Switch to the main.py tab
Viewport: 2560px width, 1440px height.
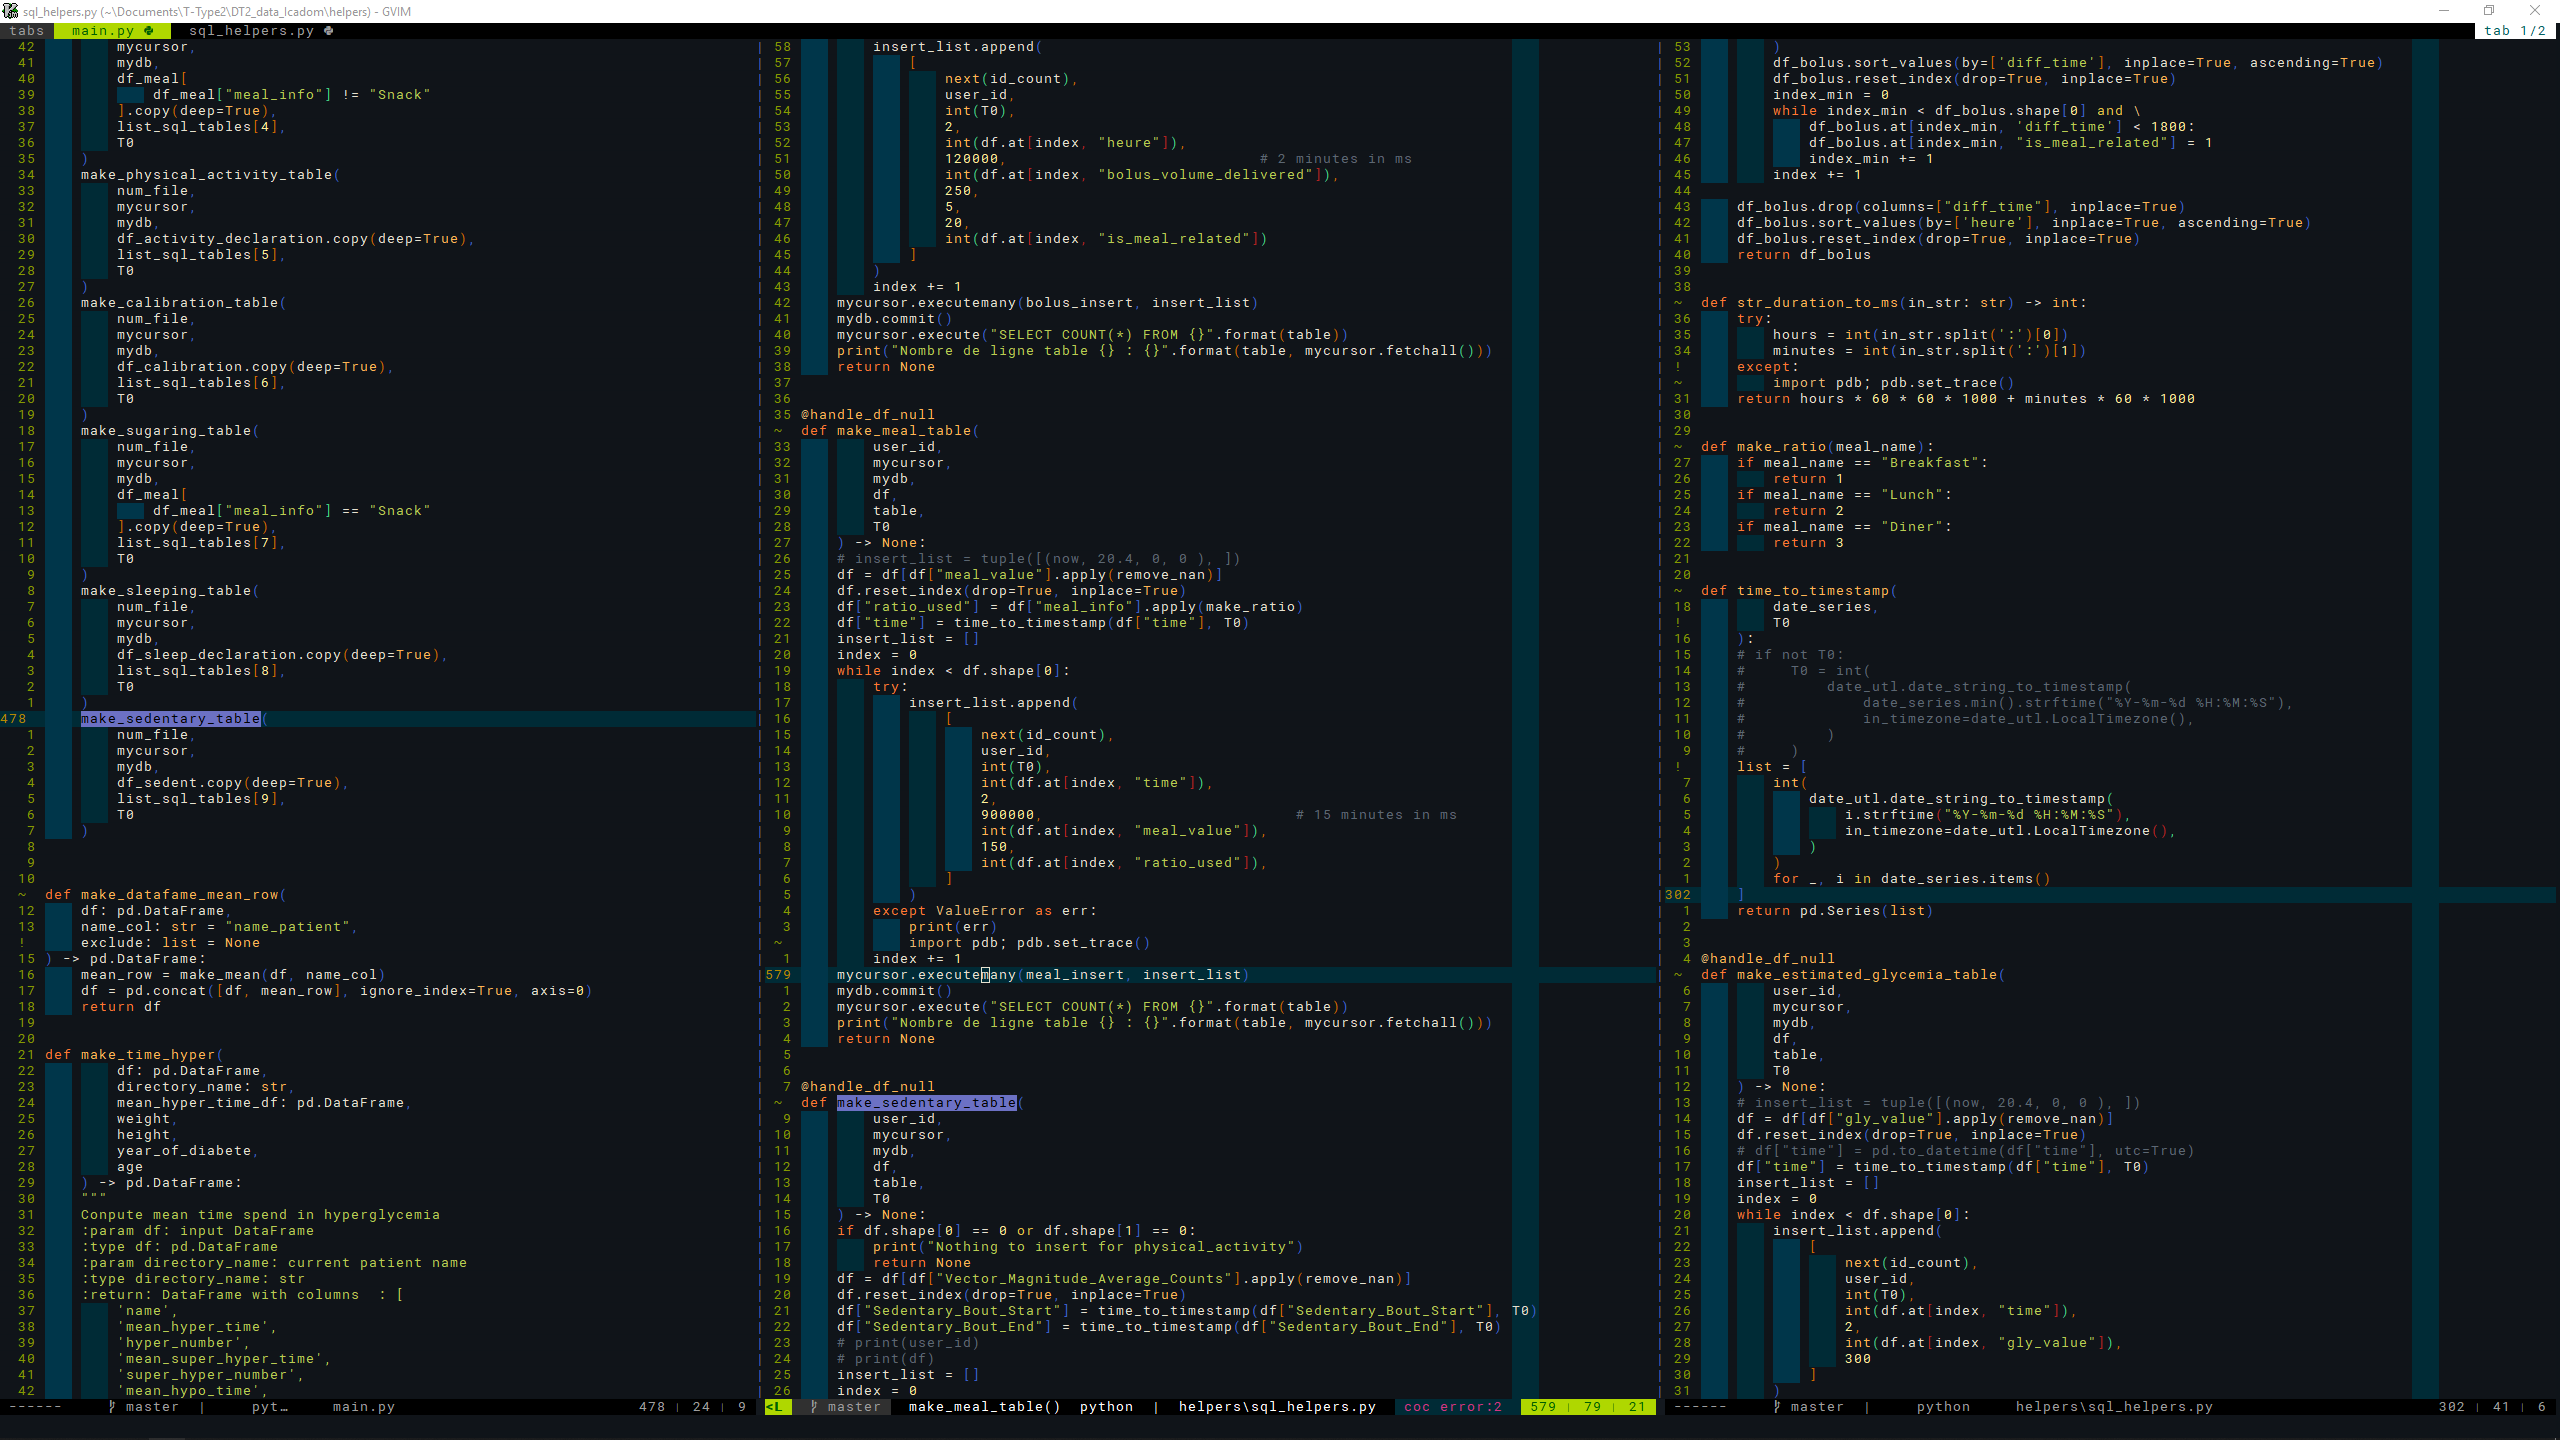tap(103, 31)
